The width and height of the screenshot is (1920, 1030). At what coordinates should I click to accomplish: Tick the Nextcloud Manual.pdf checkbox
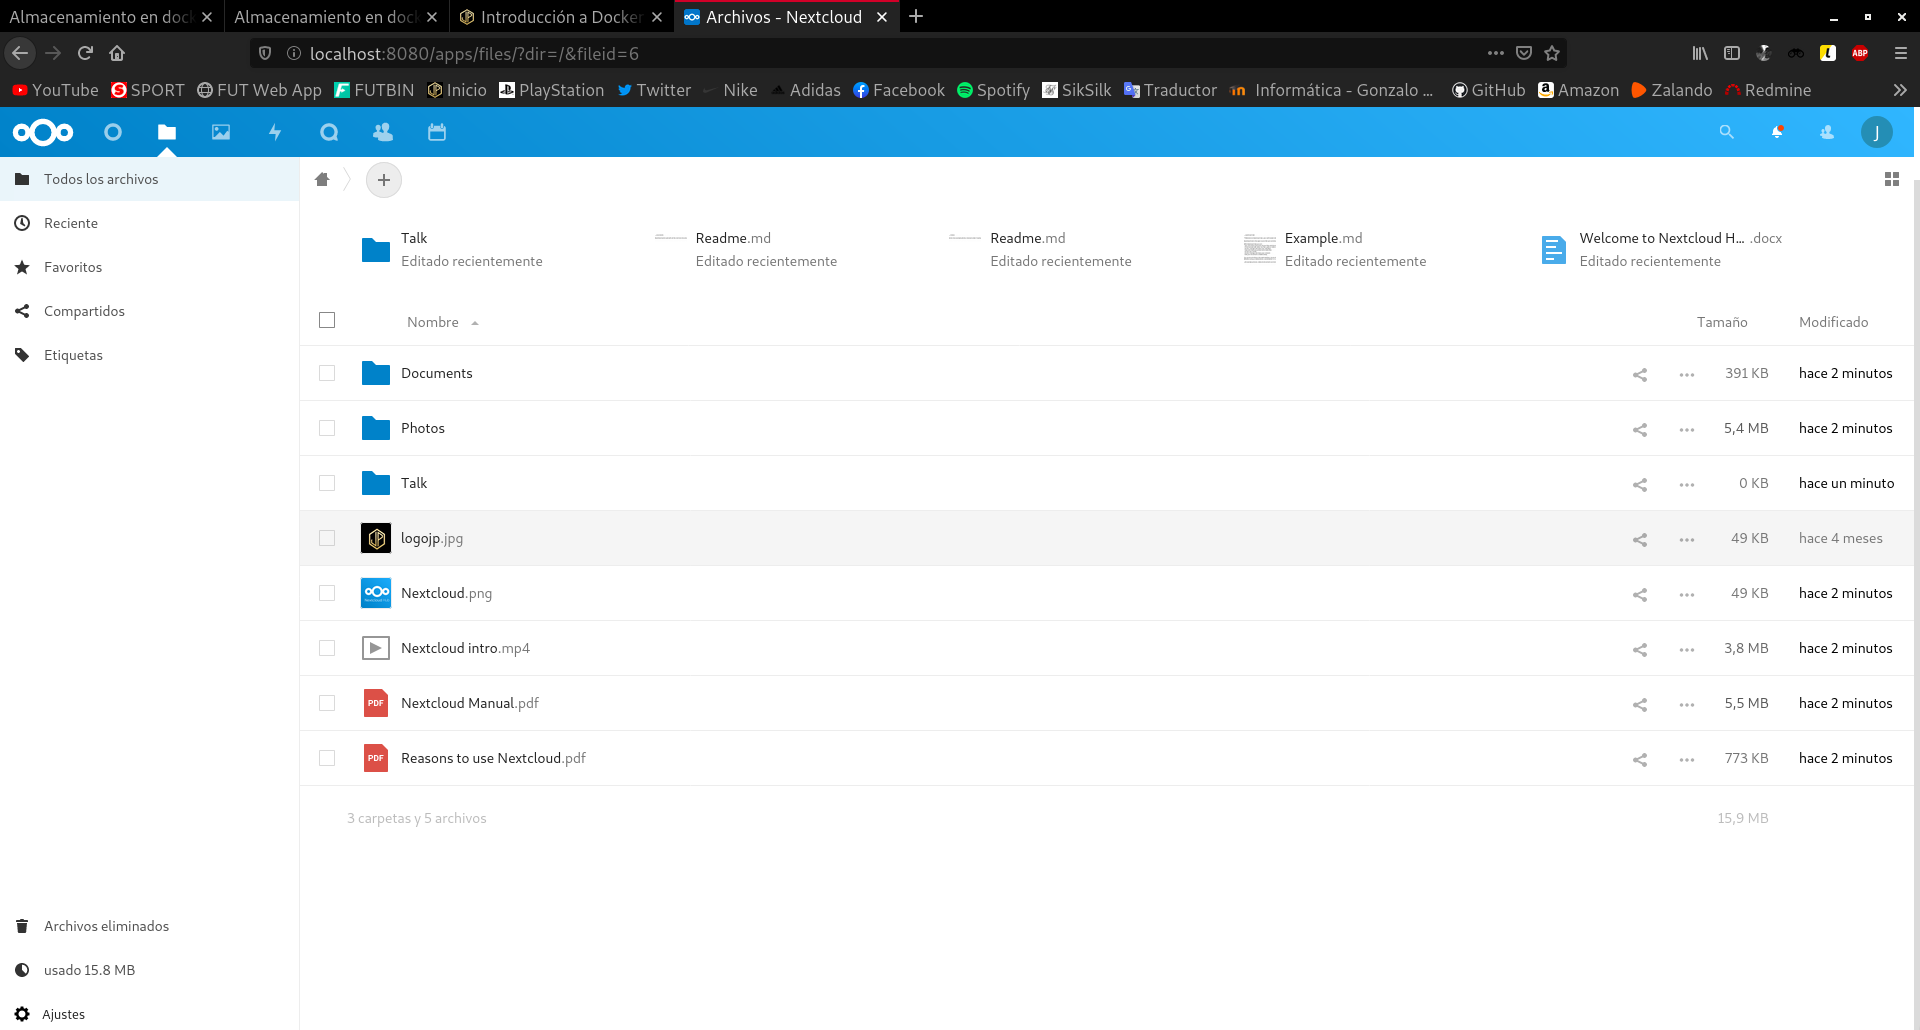tap(327, 703)
